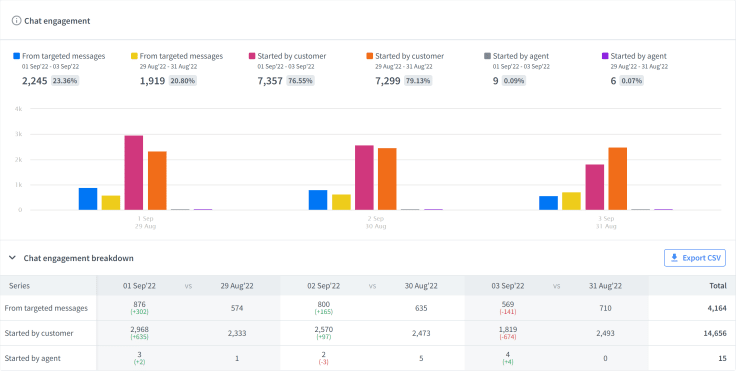The height and width of the screenshot is (371, 736).
Task: Click the yellow bar for 30 Aug
Action: click(x=341, y=202)
